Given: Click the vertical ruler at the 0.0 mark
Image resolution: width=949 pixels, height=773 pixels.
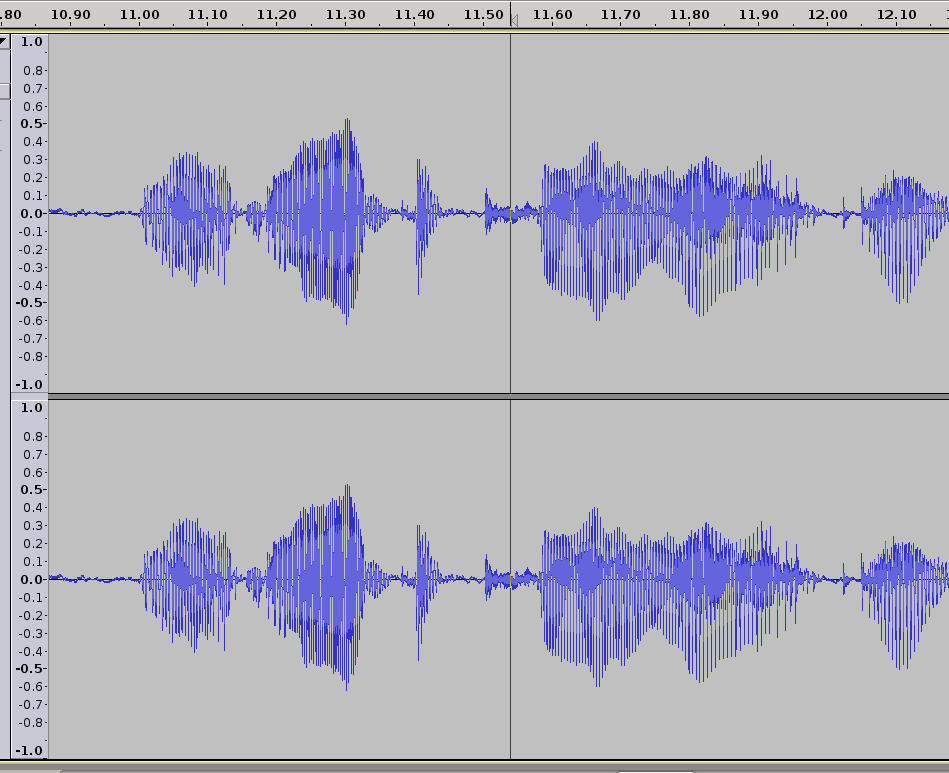Looking at the screenshot, I should [x=32, y=212].
